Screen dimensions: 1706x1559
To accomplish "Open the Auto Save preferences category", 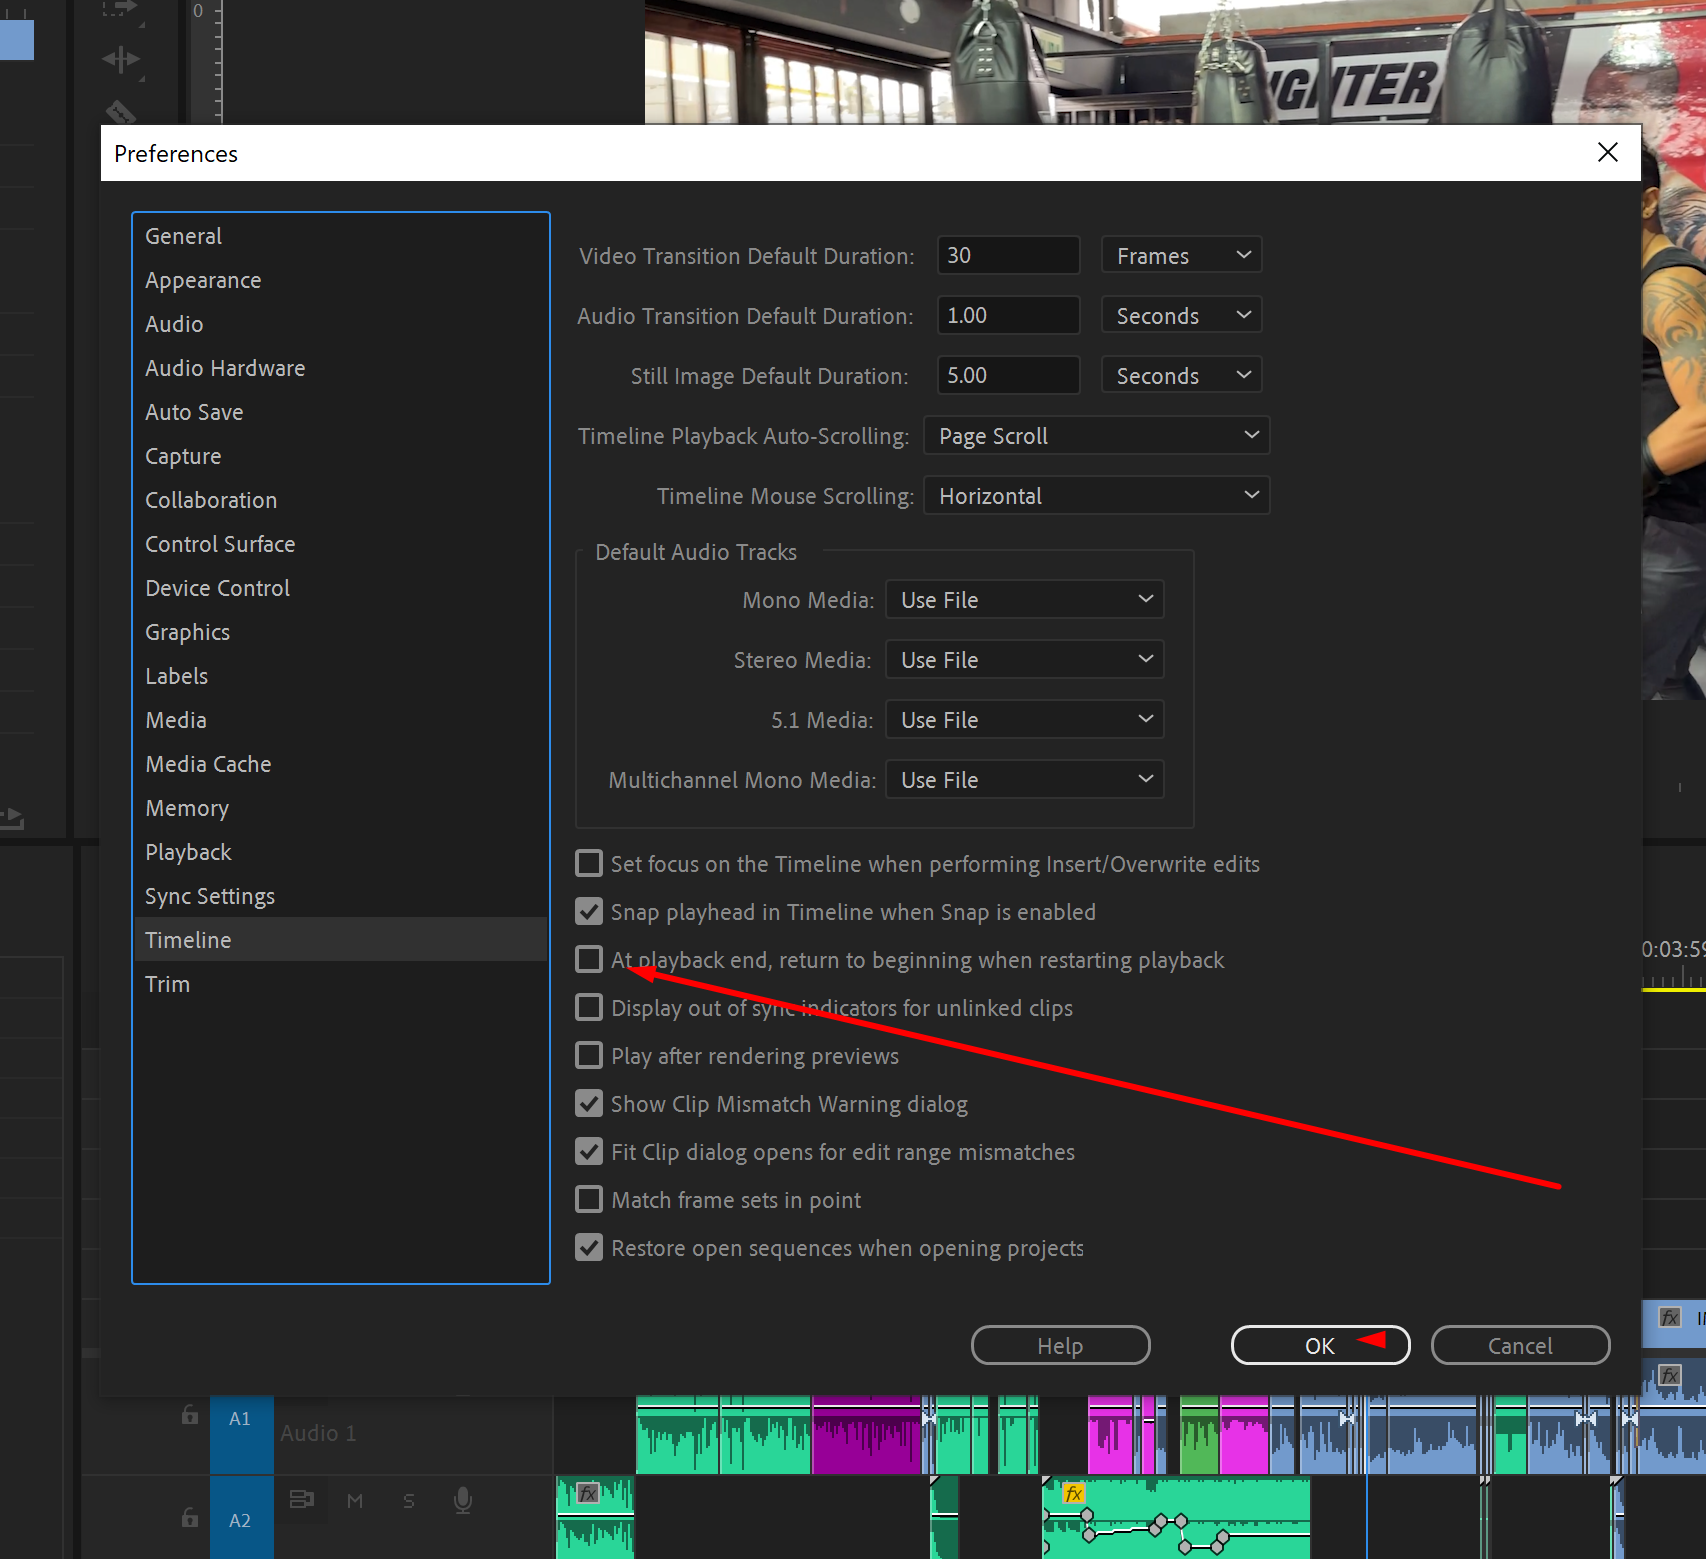I will tap(341, 412).
